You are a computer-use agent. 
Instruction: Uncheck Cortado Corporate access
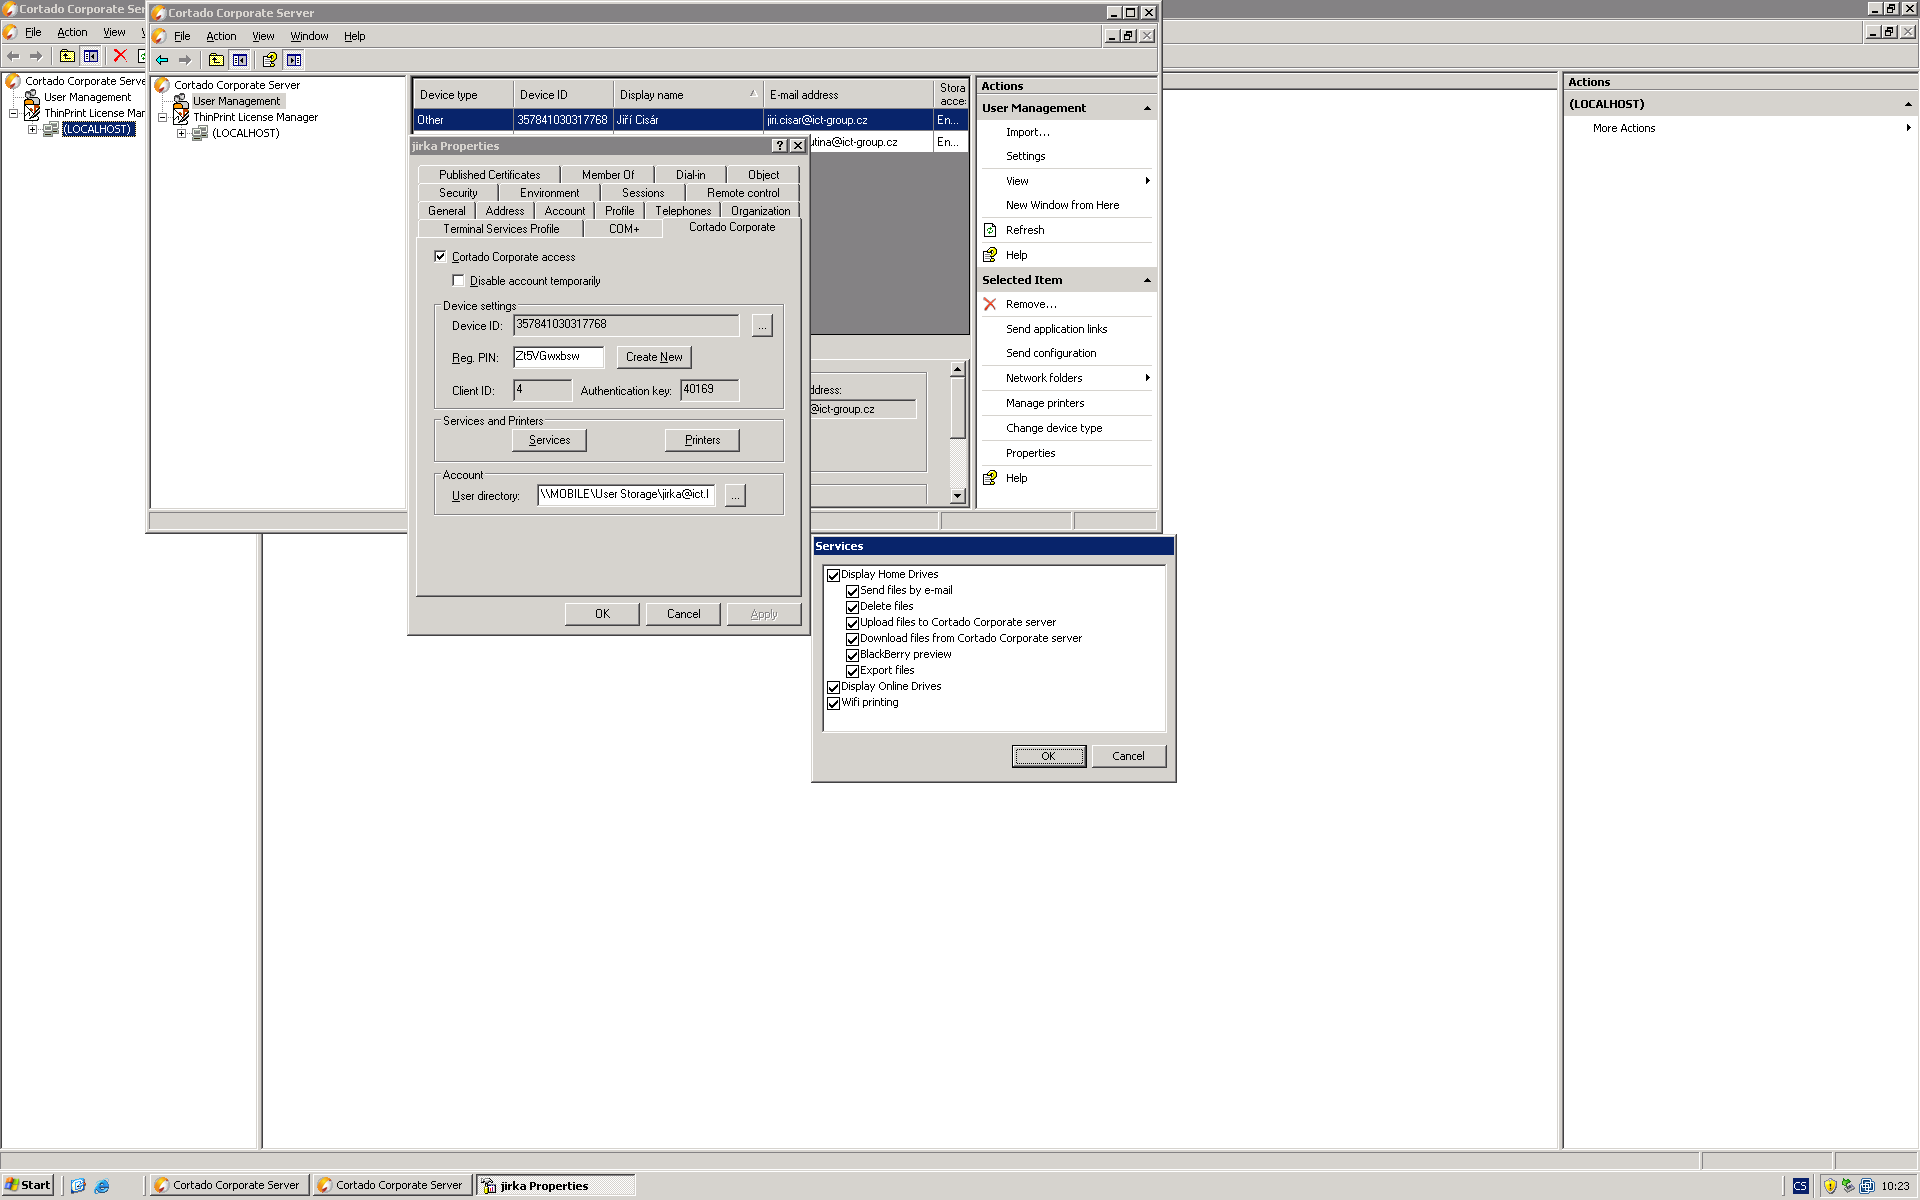(x=440, y=257)
